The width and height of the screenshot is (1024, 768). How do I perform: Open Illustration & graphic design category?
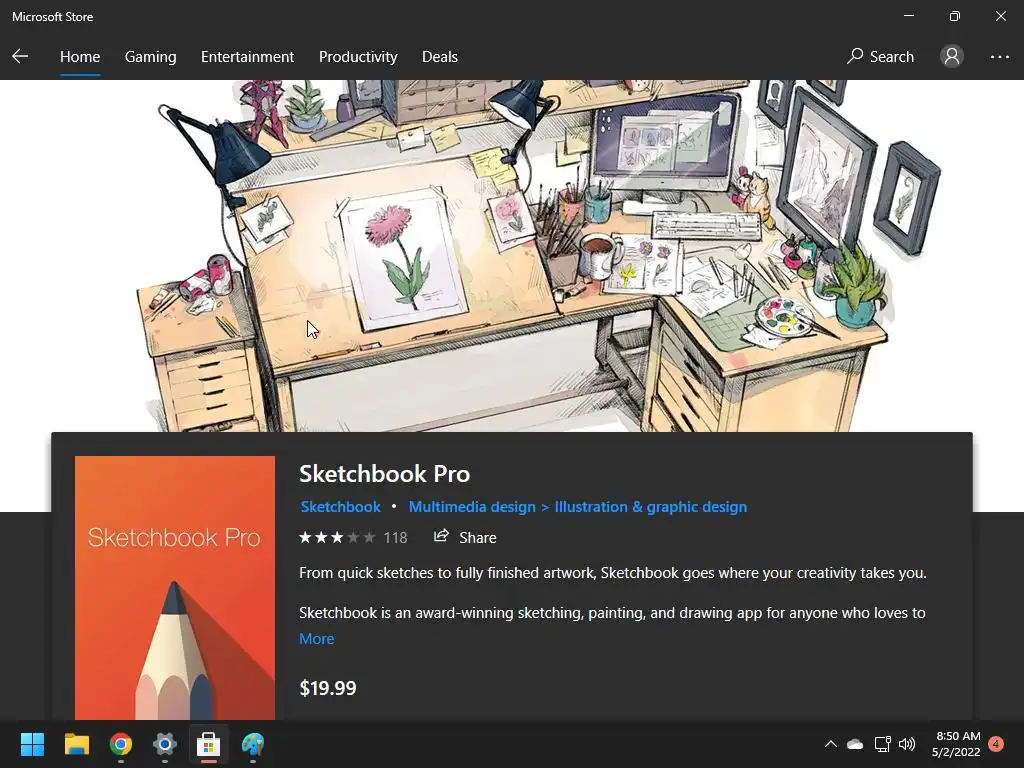coord(650,507)
